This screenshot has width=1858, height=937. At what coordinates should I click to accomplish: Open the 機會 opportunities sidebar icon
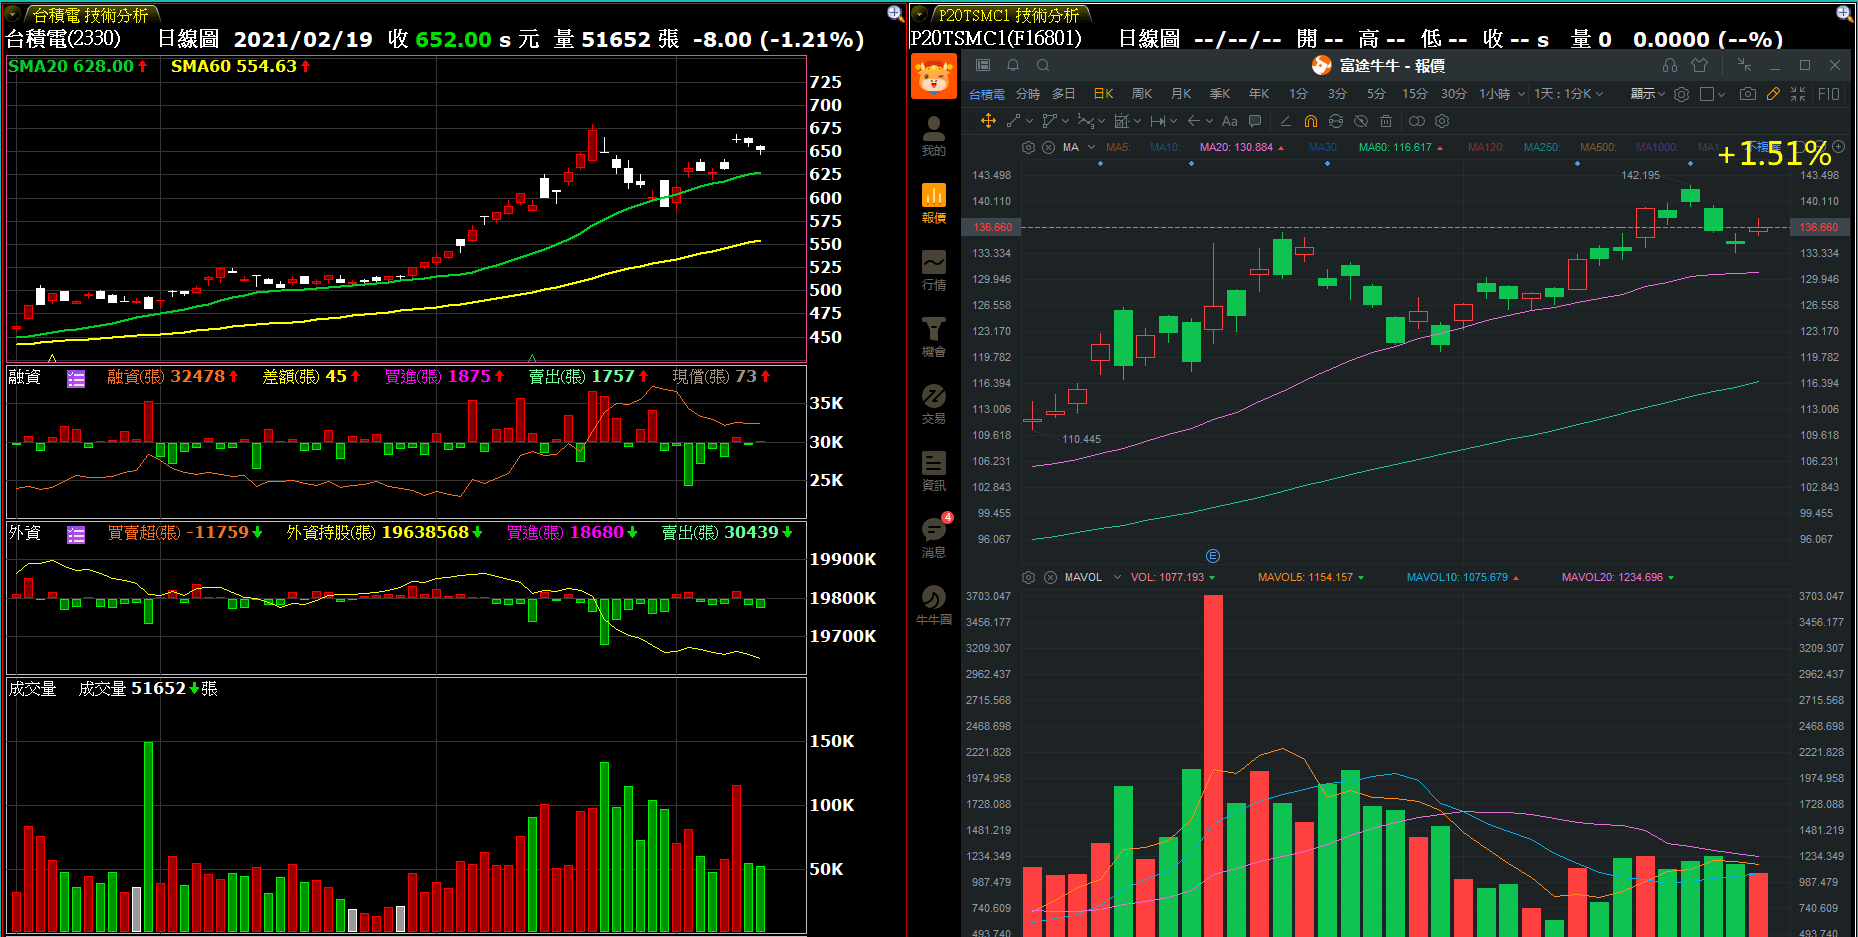pyautogui.click(x=933, y=337)
